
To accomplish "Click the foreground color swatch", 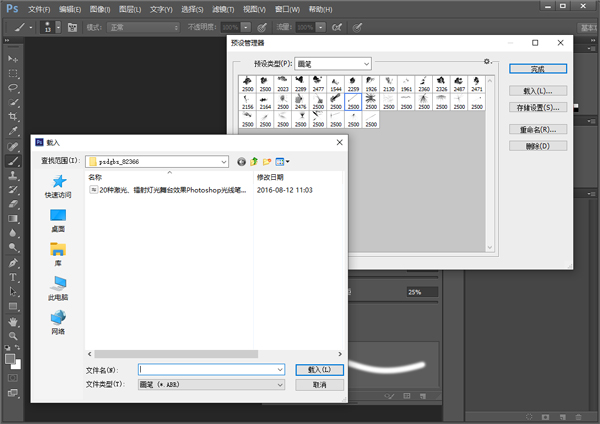I will pos(10,358).
